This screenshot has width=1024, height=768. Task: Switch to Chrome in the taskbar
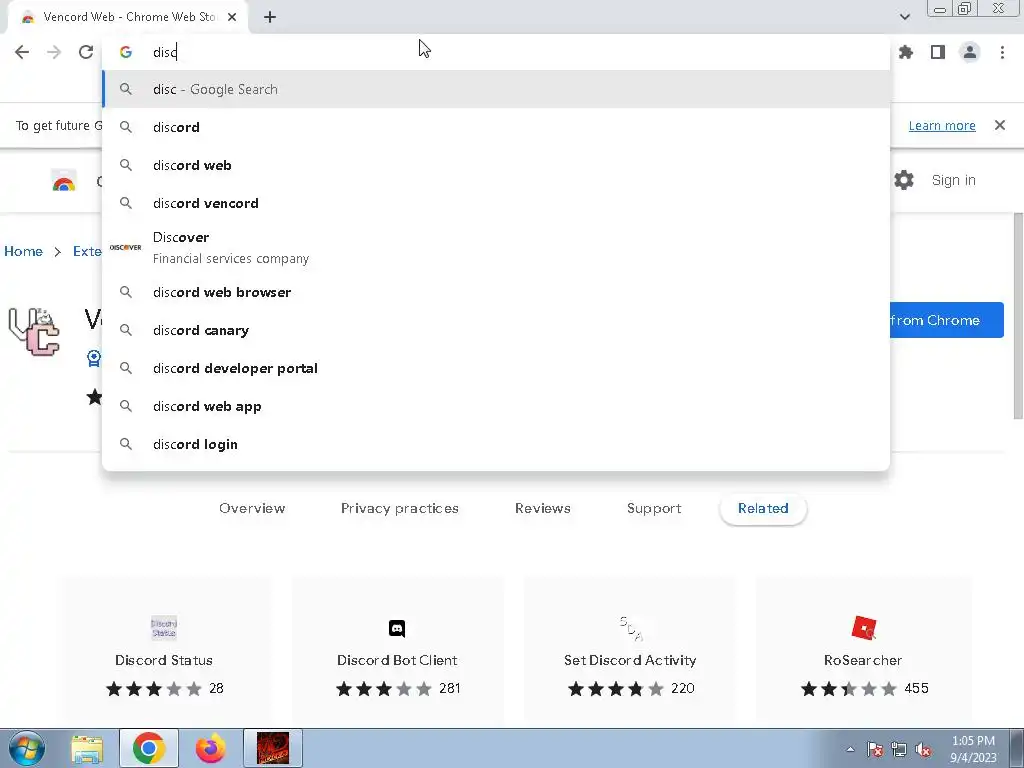(149, 748)
